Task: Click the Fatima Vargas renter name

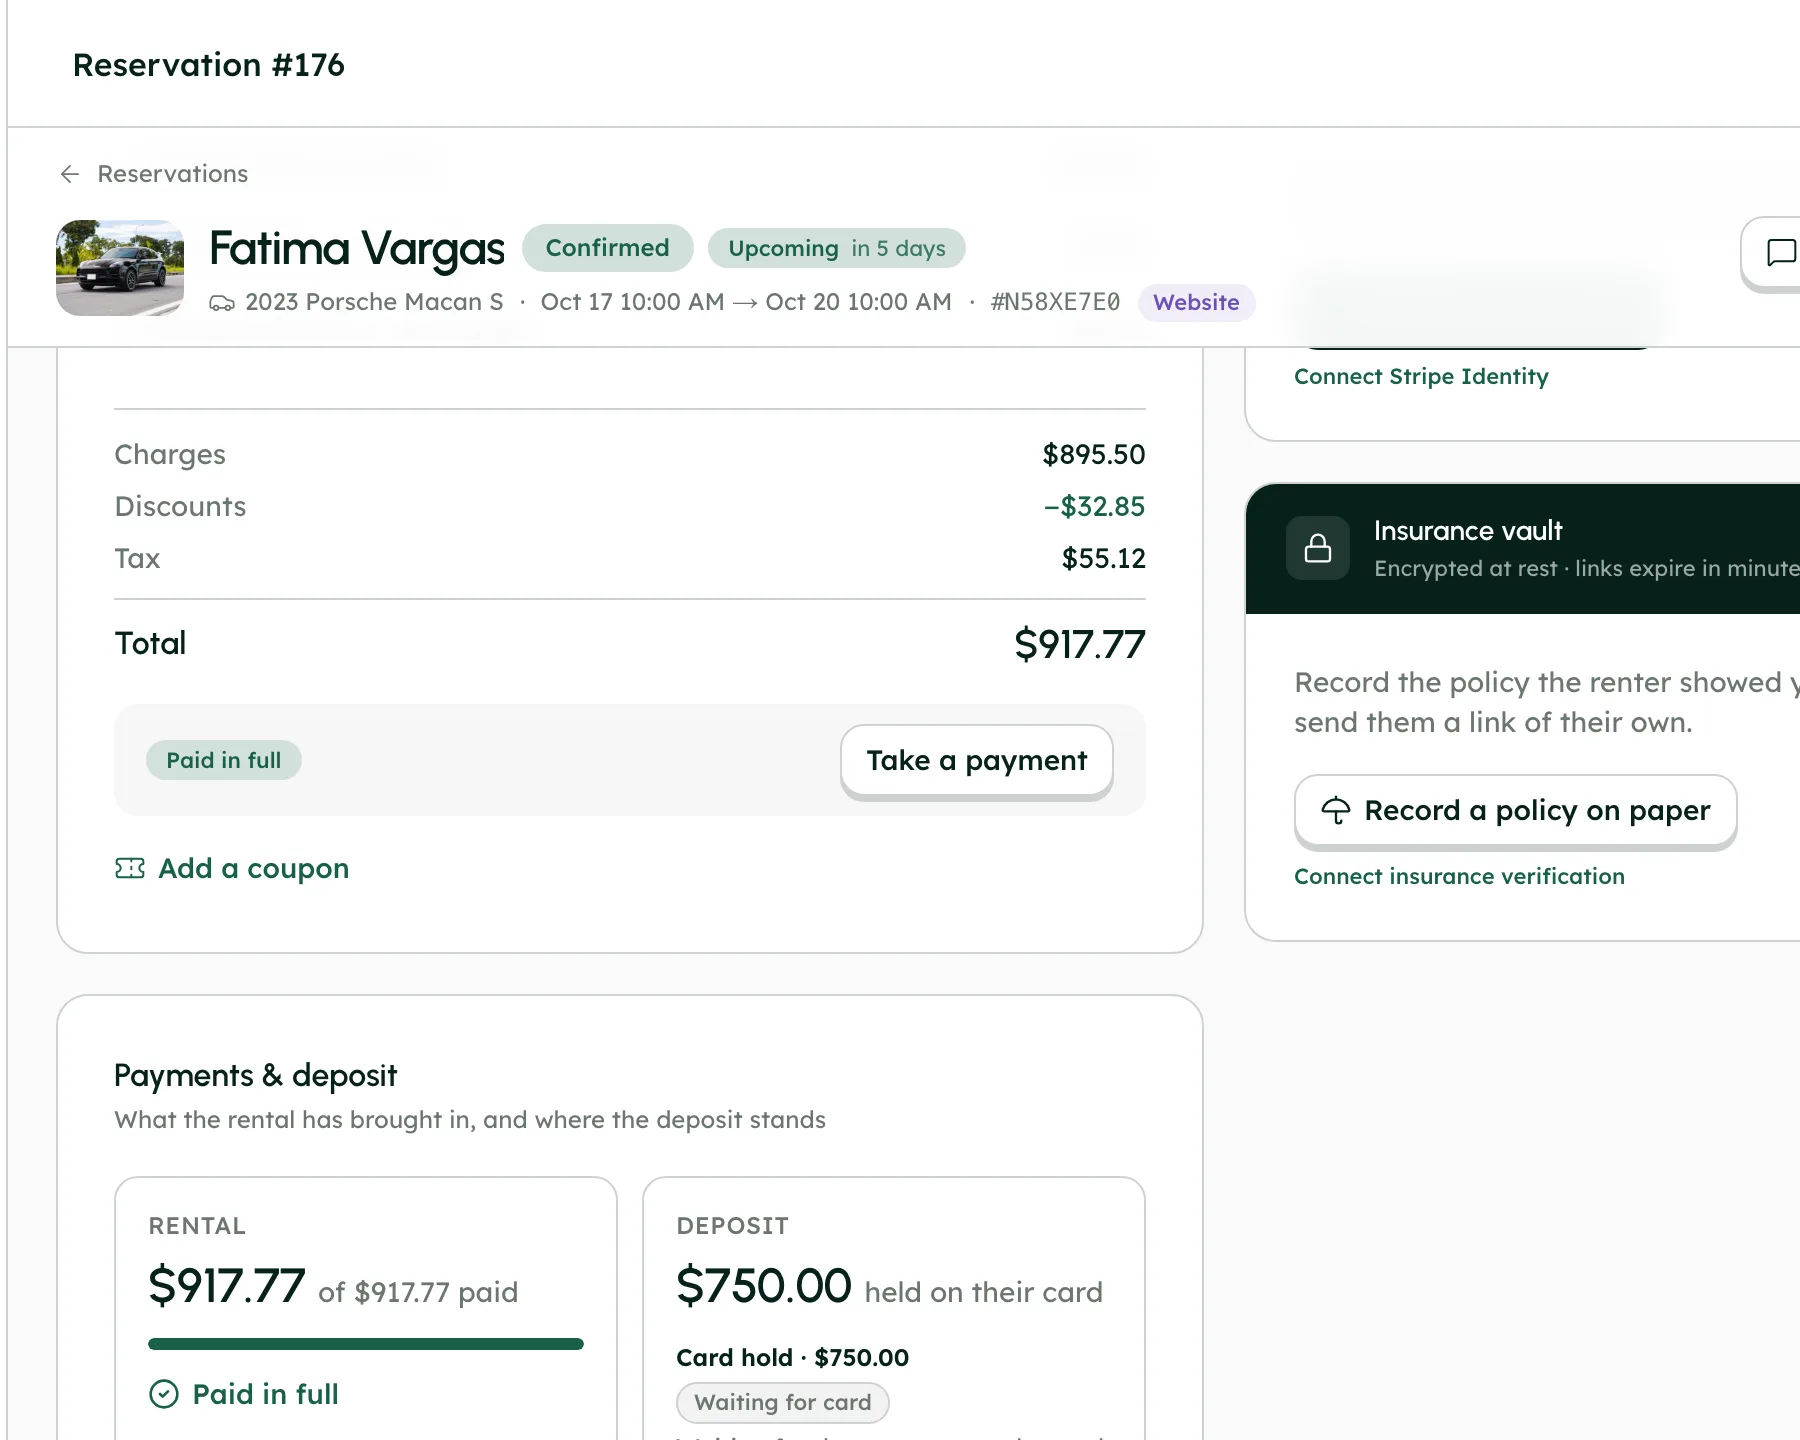Action: coord(357,249)
